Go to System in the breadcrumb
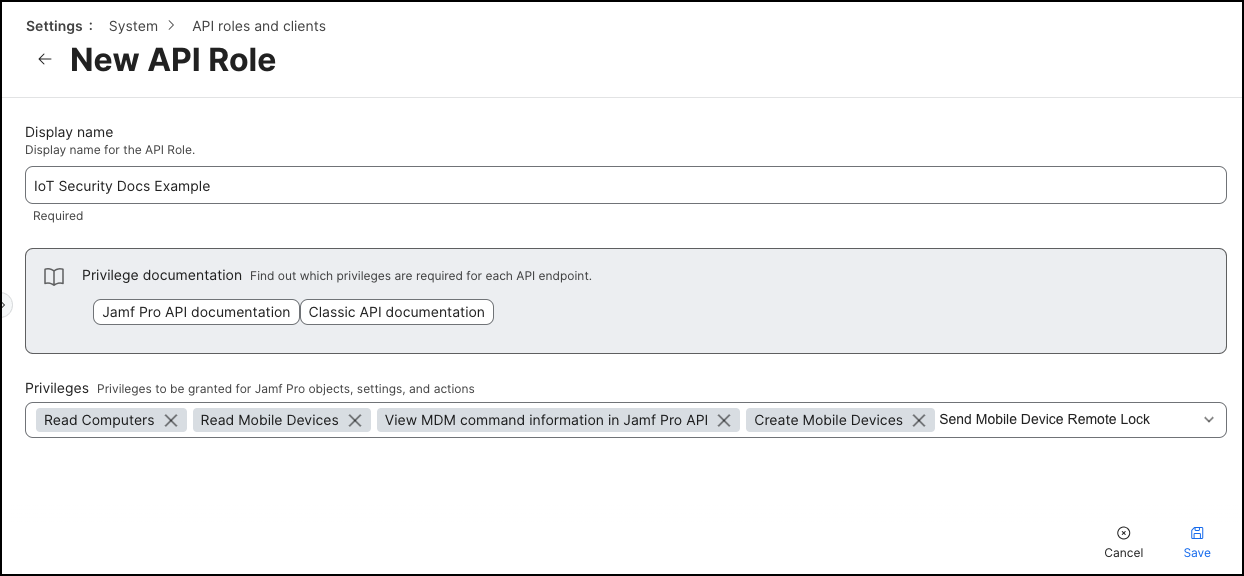This screenshot has height=576, width=1244. click(x=133, y=26)
